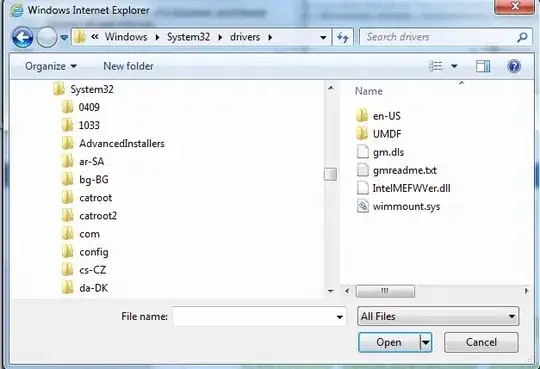Click the UMDF folder icon
This screenshot has width=540, height=369.
pyautogui.click(x=362, y=134)
